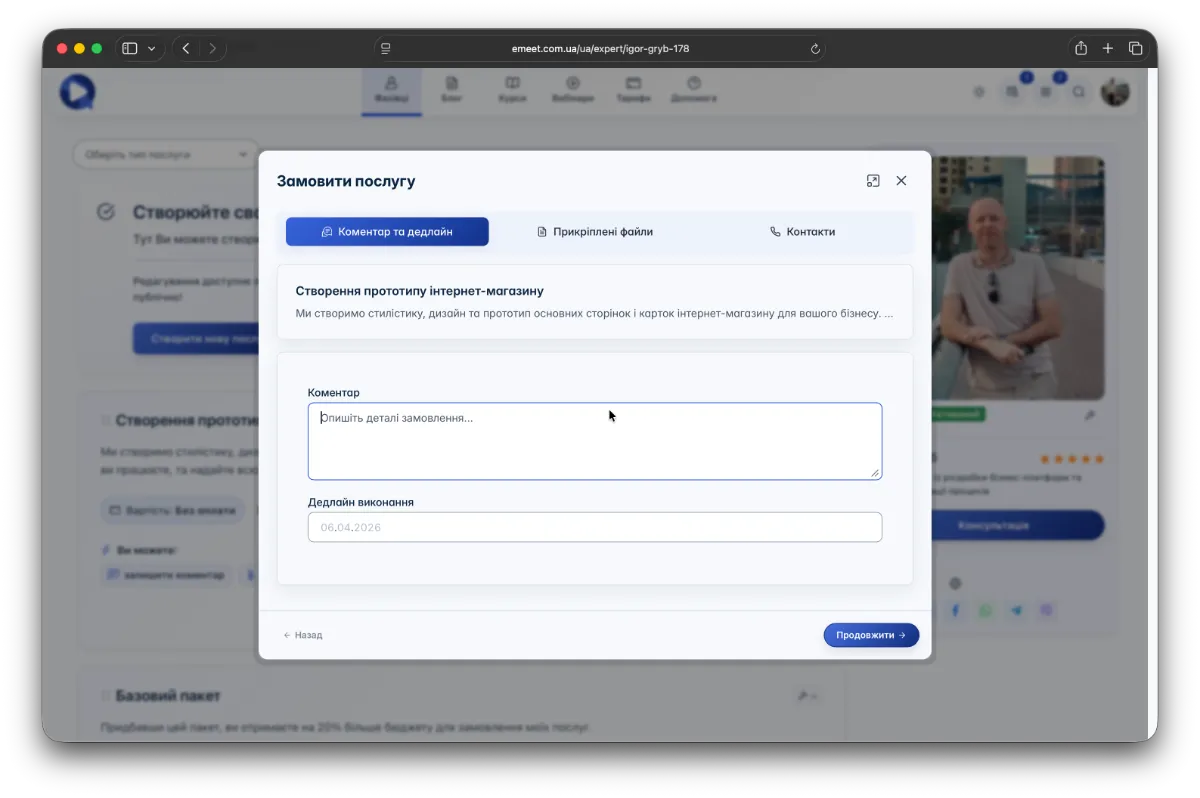Show Safari tab overview

1136,48
